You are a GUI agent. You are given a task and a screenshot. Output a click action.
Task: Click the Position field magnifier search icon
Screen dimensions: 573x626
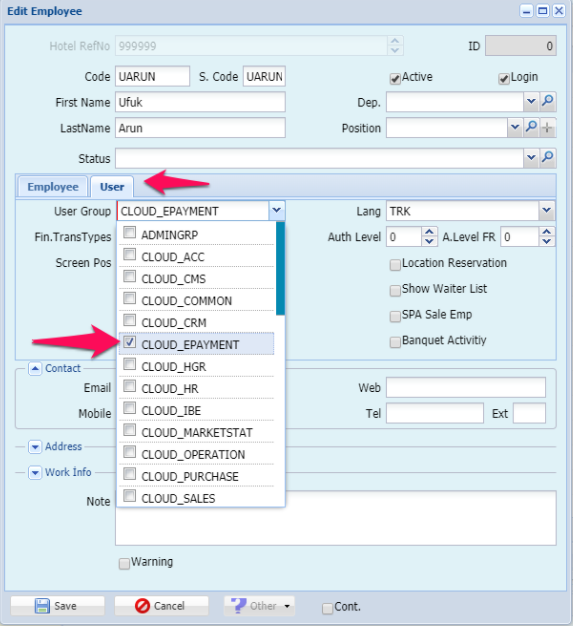531,128
